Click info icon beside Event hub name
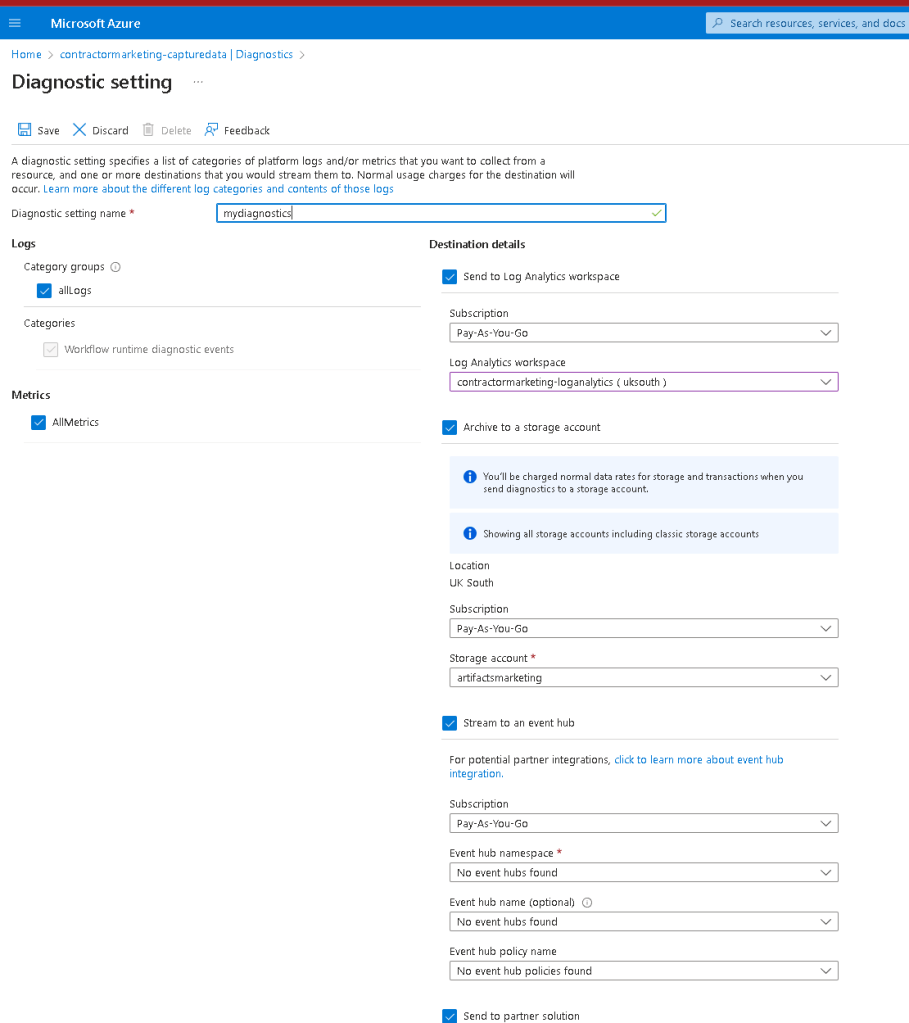 coord(587,902)
